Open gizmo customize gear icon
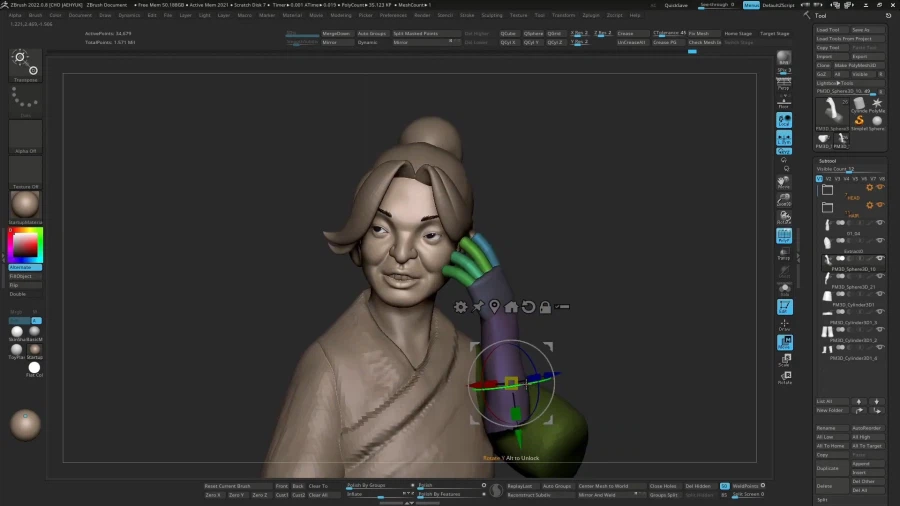The image size is (900, 506). pos(460,307)
